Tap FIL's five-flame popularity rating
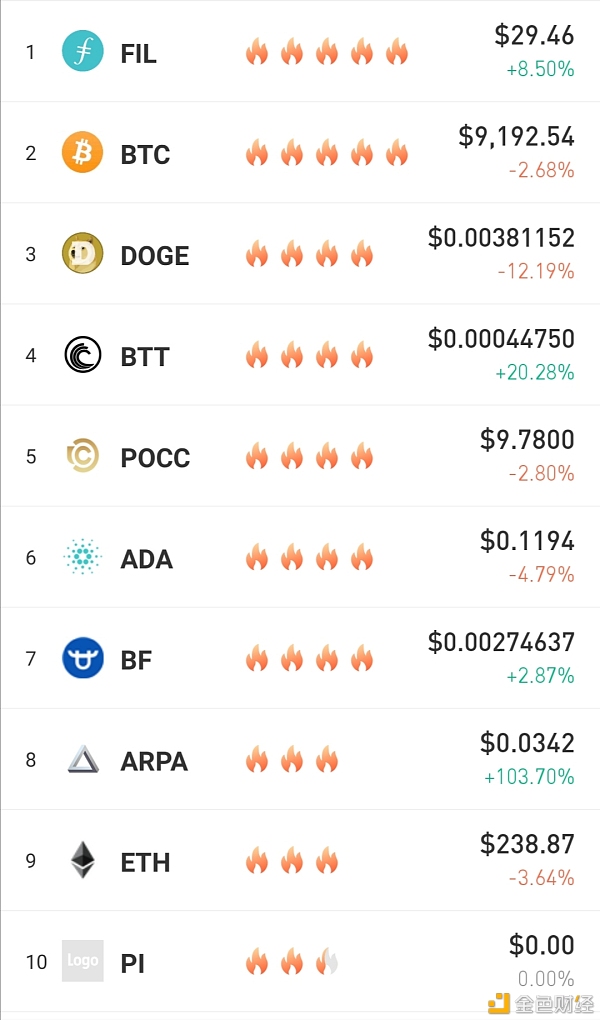Screen dimensions: 600x1020 click(327, 52)
